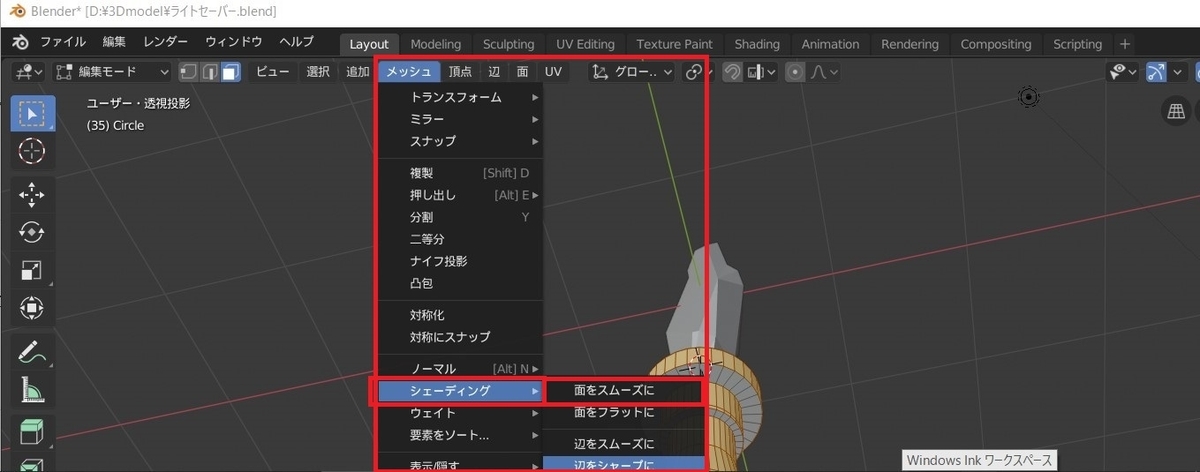Toggle snapping magnet icon
The width and height of the screenshot is (1200, 472).
[x=732, y=72]
